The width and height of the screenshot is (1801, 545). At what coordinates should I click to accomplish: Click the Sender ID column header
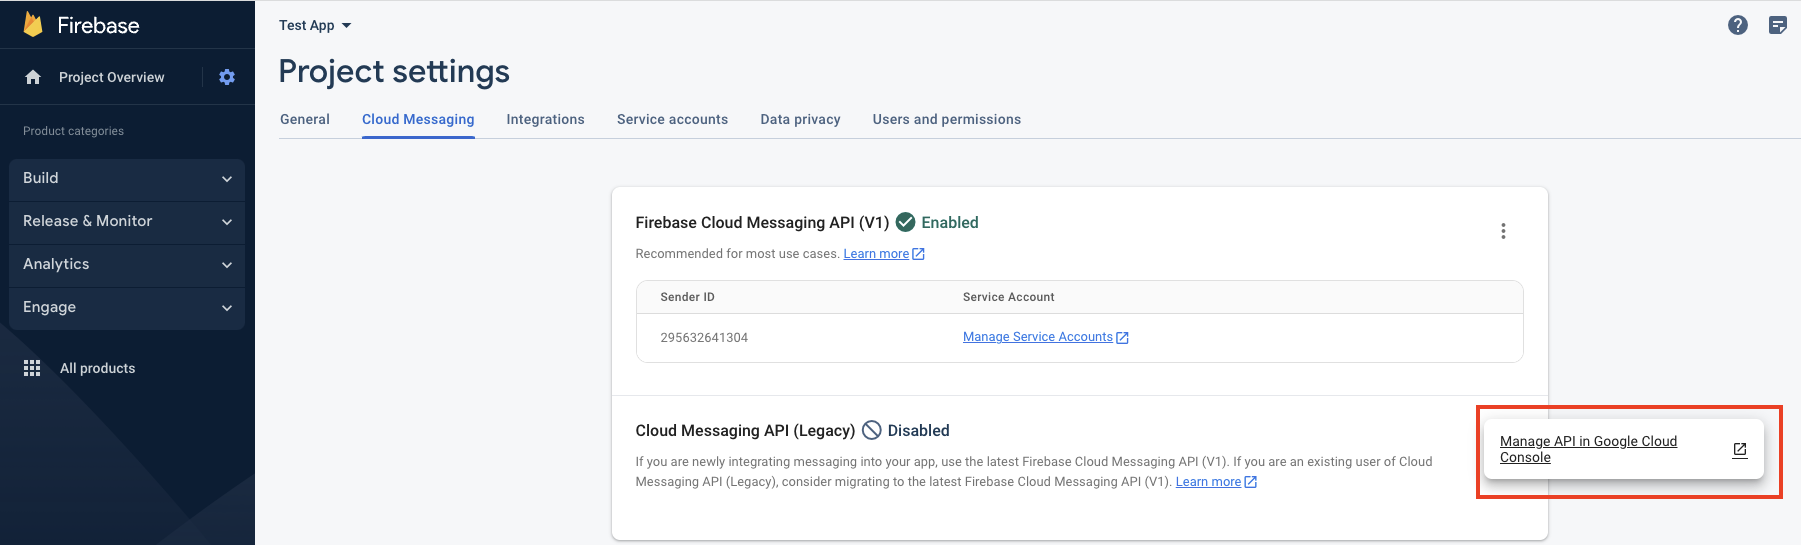(687, 297)
